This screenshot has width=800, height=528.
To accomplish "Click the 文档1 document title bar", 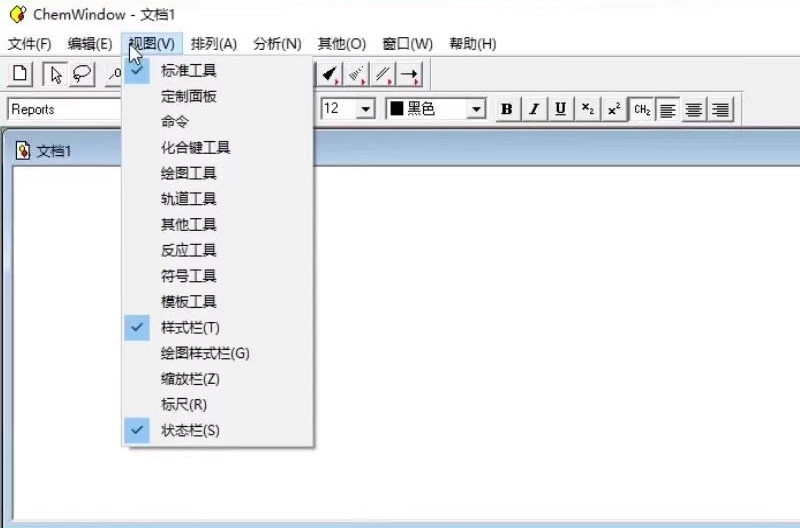I will (x=403, y=150).
